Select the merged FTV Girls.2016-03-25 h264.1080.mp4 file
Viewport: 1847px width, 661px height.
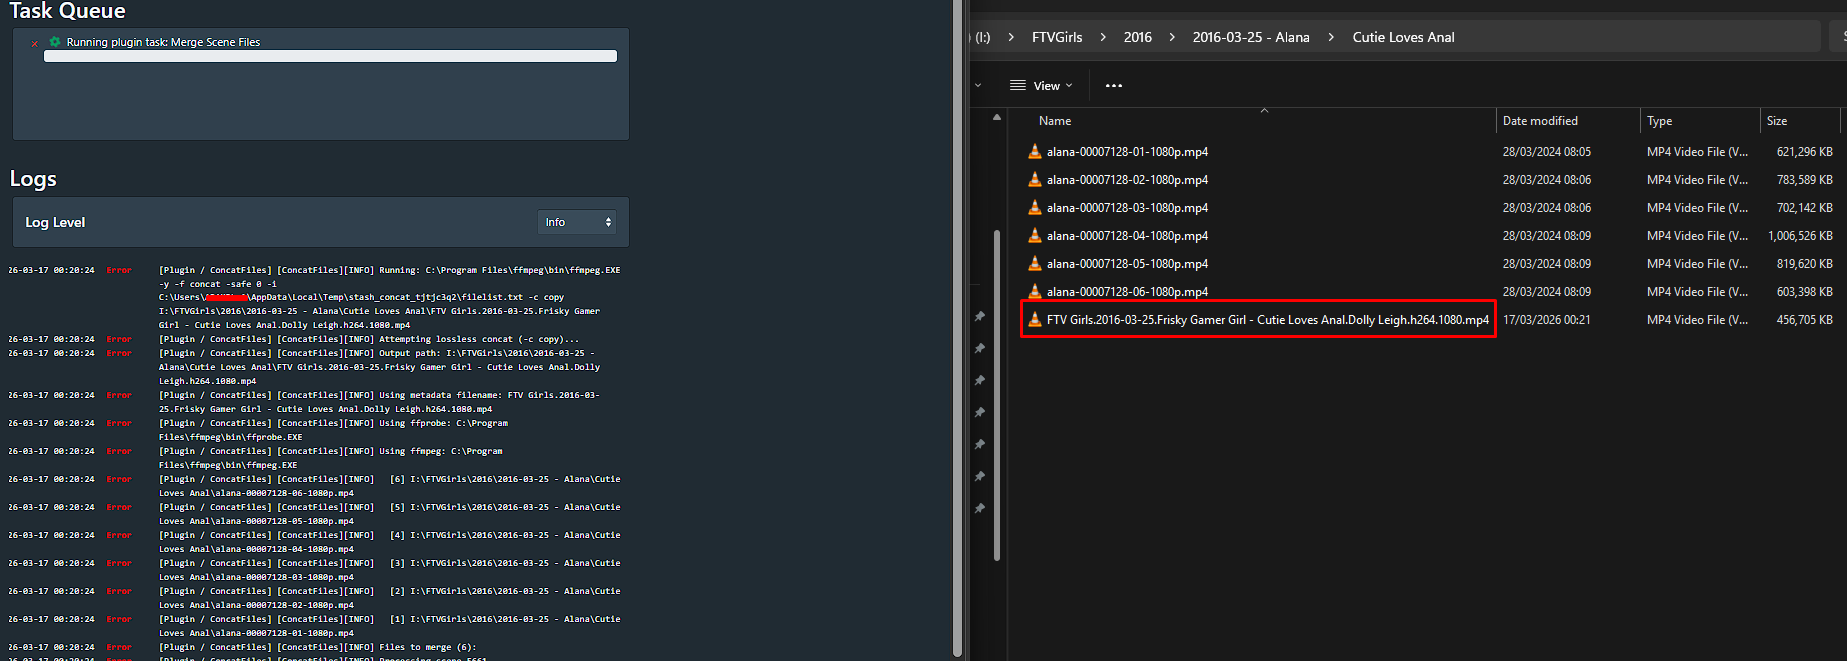[1268, 320]
